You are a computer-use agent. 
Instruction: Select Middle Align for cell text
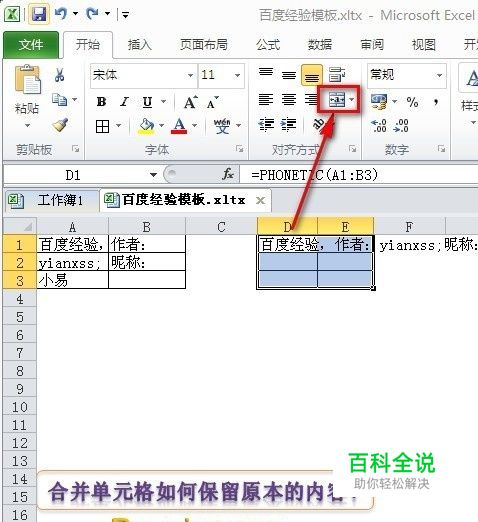tap(289, 75)
